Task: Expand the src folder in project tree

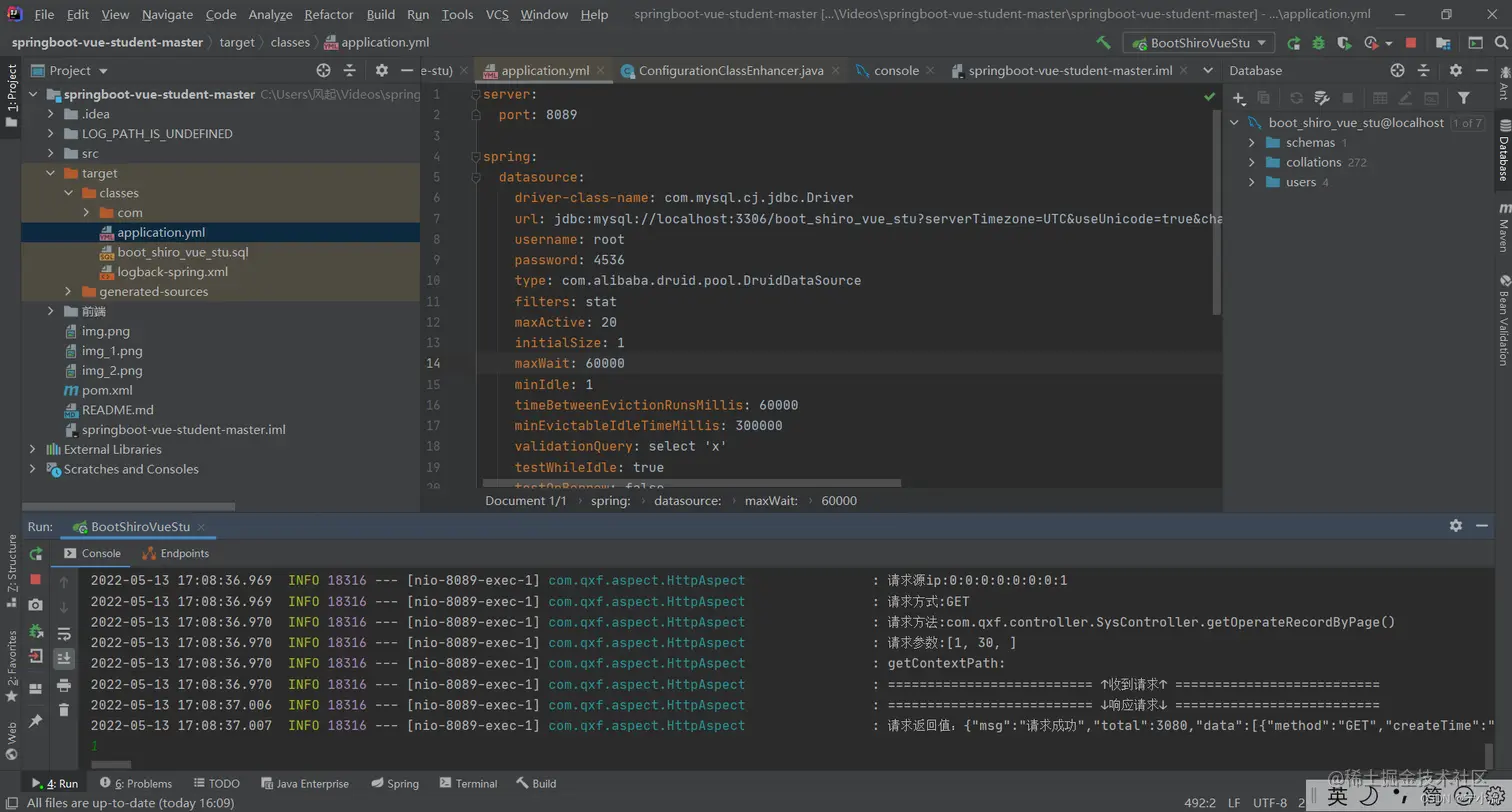Action: click(x=50, y=154)
